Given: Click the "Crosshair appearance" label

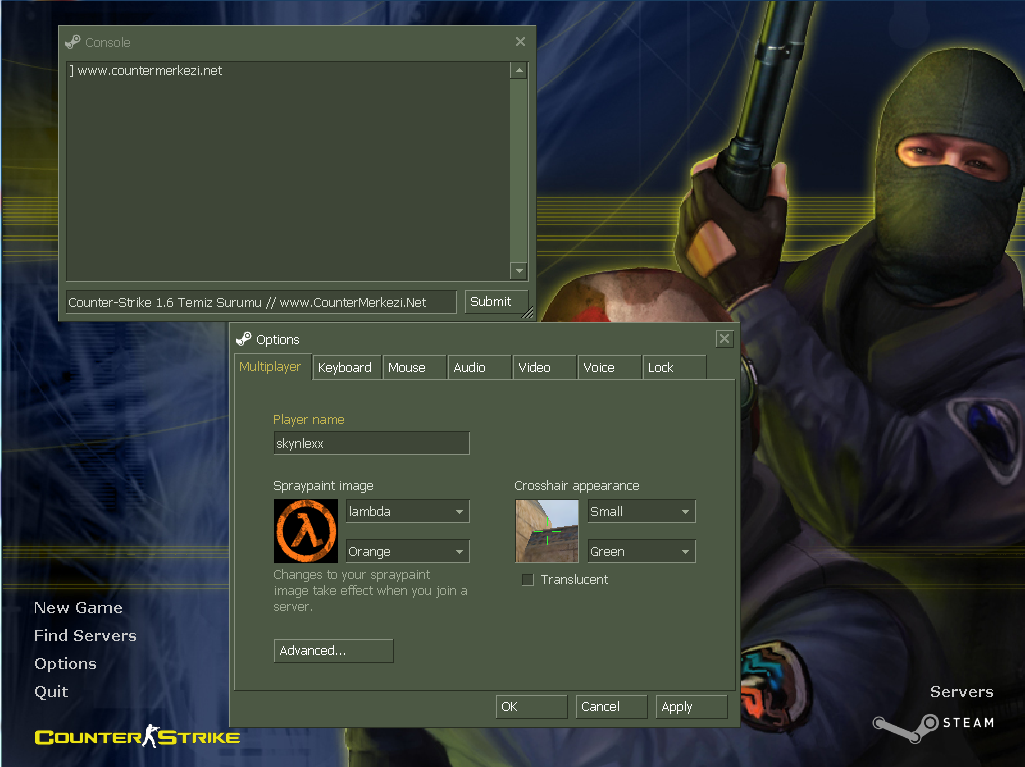Looking at the screenshot, I should [577, 486].
